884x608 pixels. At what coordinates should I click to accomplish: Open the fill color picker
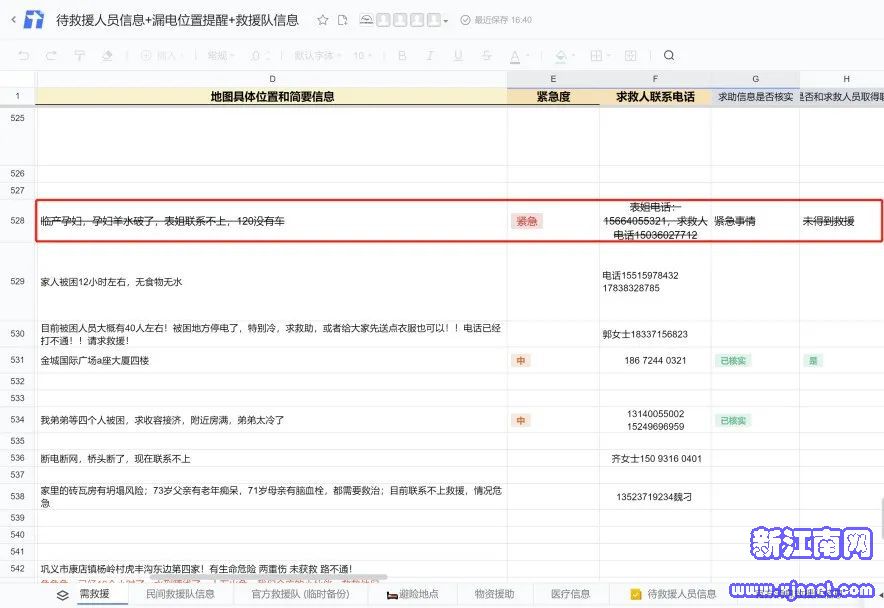pyautogui.click(x=560, y=56)
